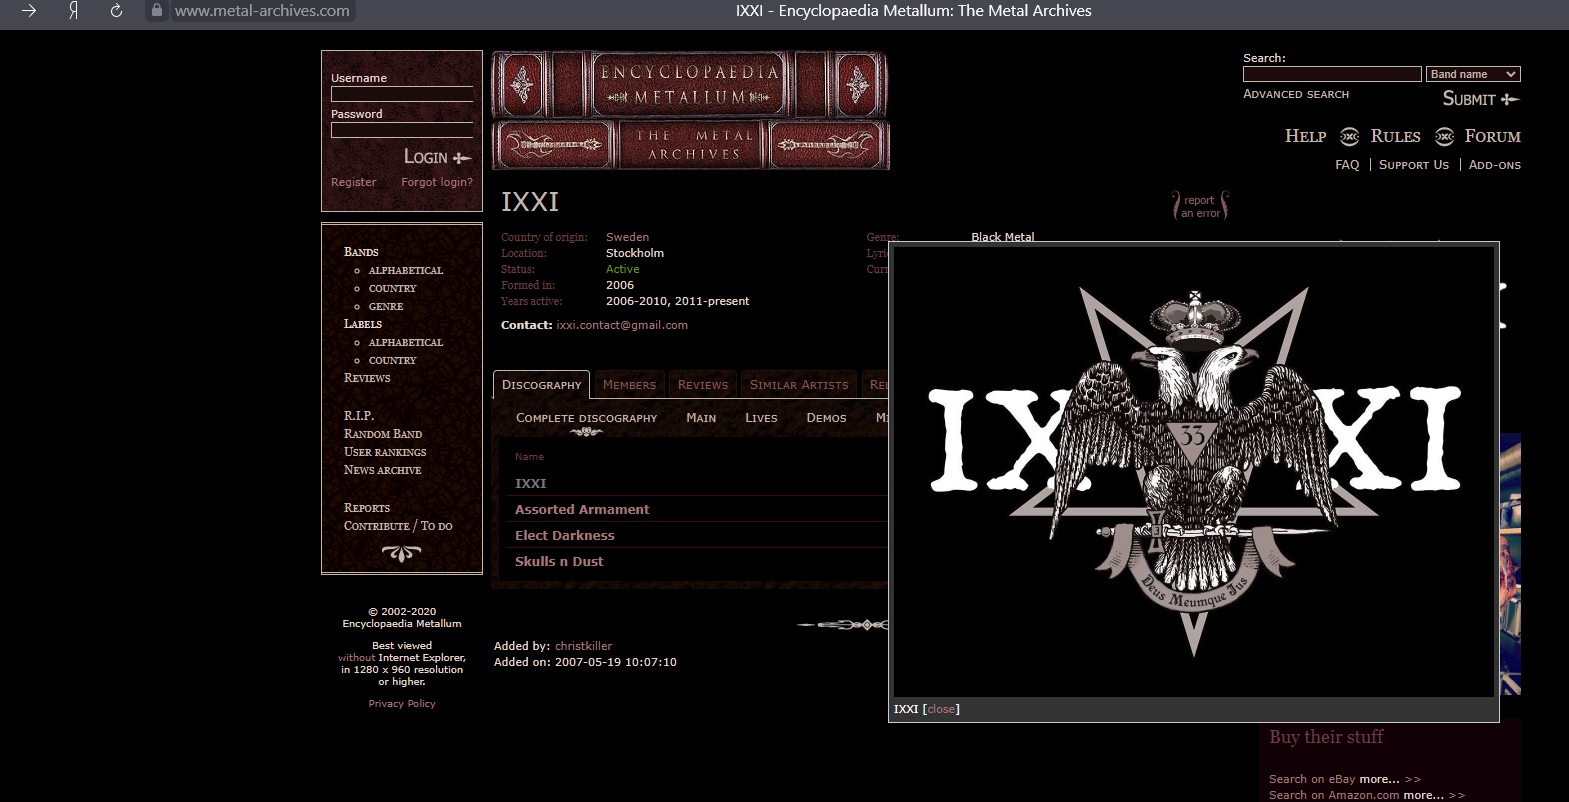Click the Login button

tap(437, 157)
